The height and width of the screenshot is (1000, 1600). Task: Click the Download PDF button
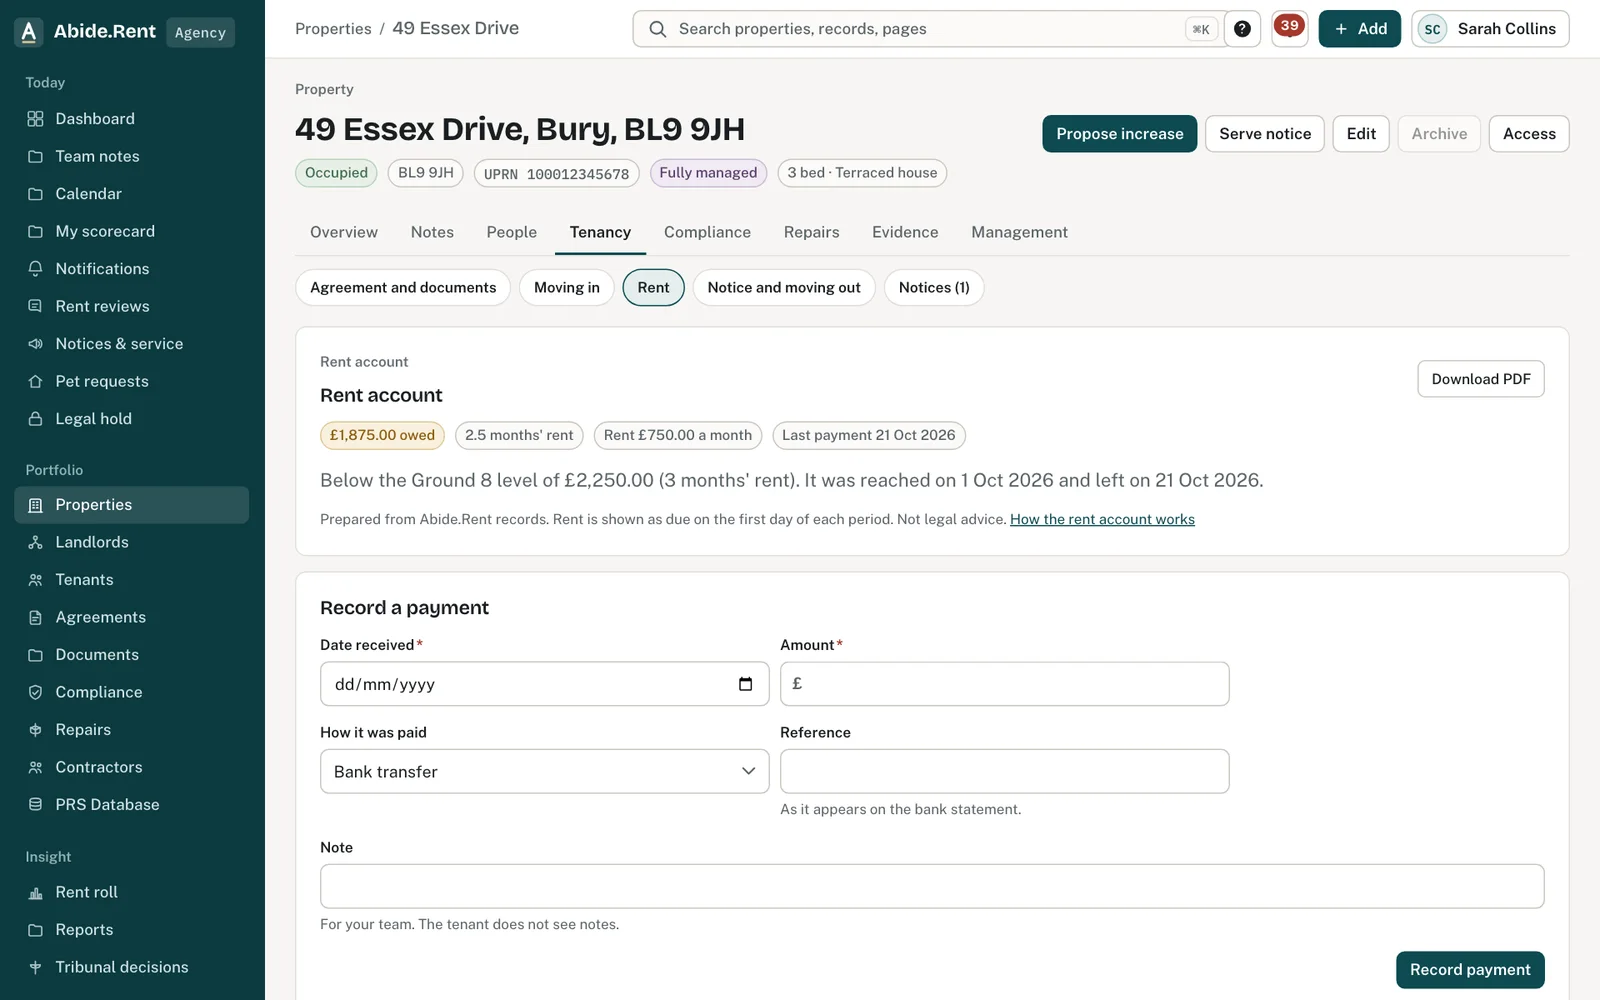point(1481,379)
